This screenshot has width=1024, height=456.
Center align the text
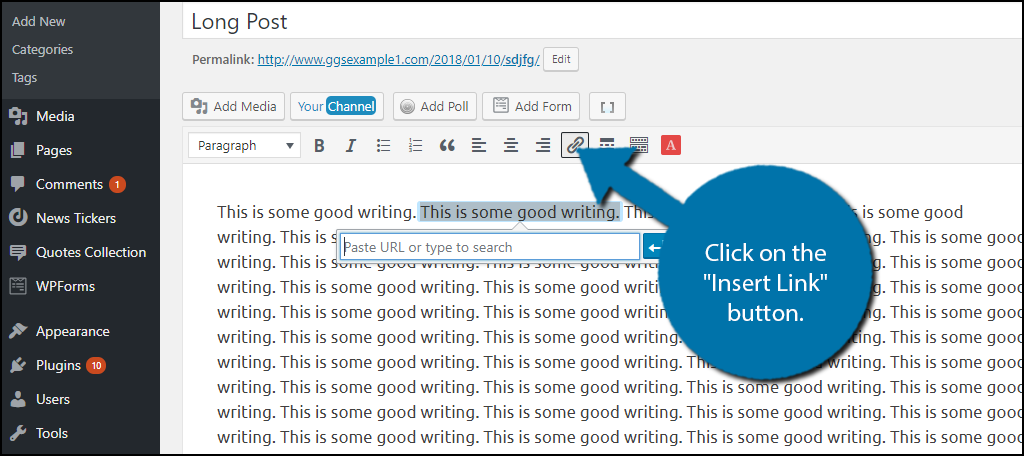511,146
